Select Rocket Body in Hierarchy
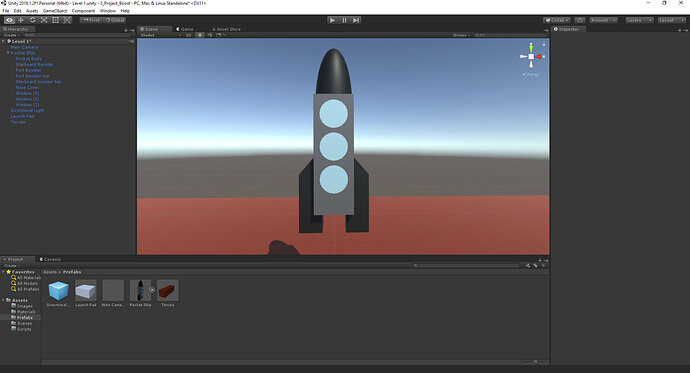Image resolution: width=690 pixels, height=373 pixels. coord(29,59)
